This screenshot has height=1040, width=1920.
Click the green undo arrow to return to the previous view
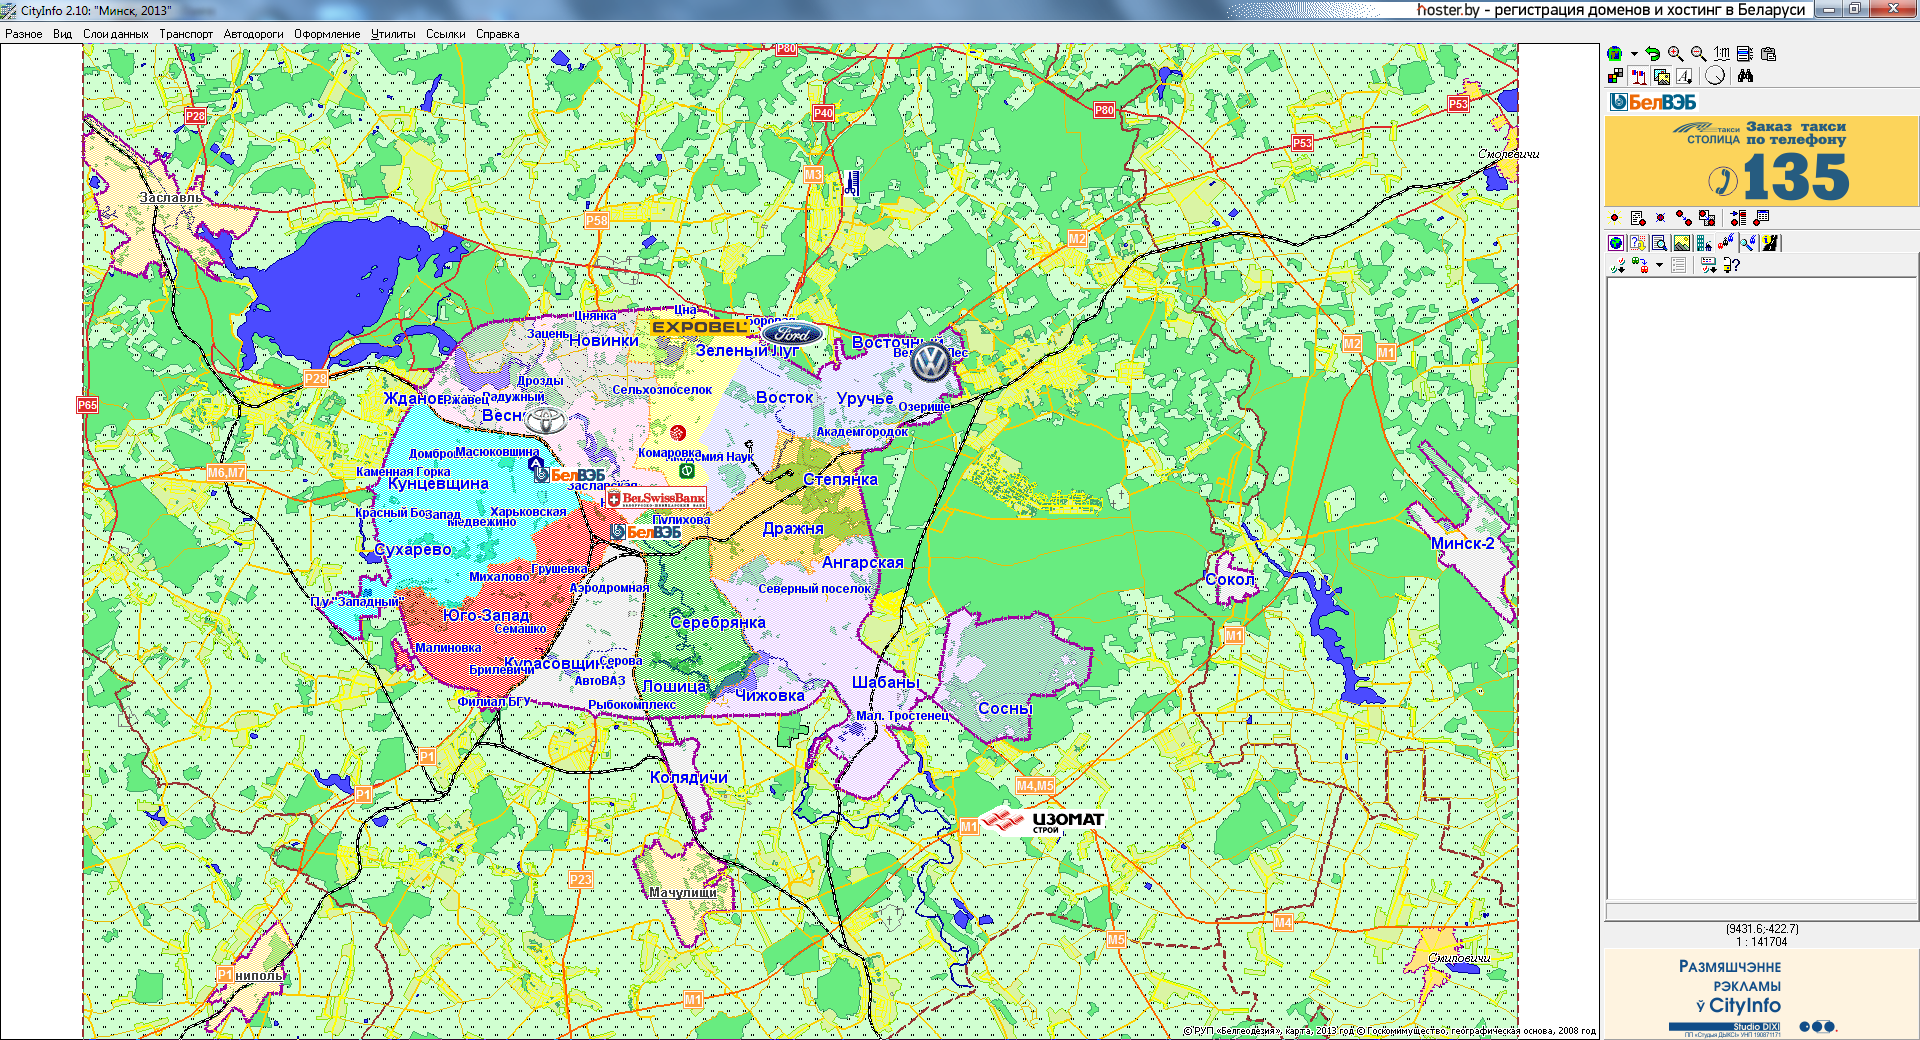click(x=1653, y=54)
